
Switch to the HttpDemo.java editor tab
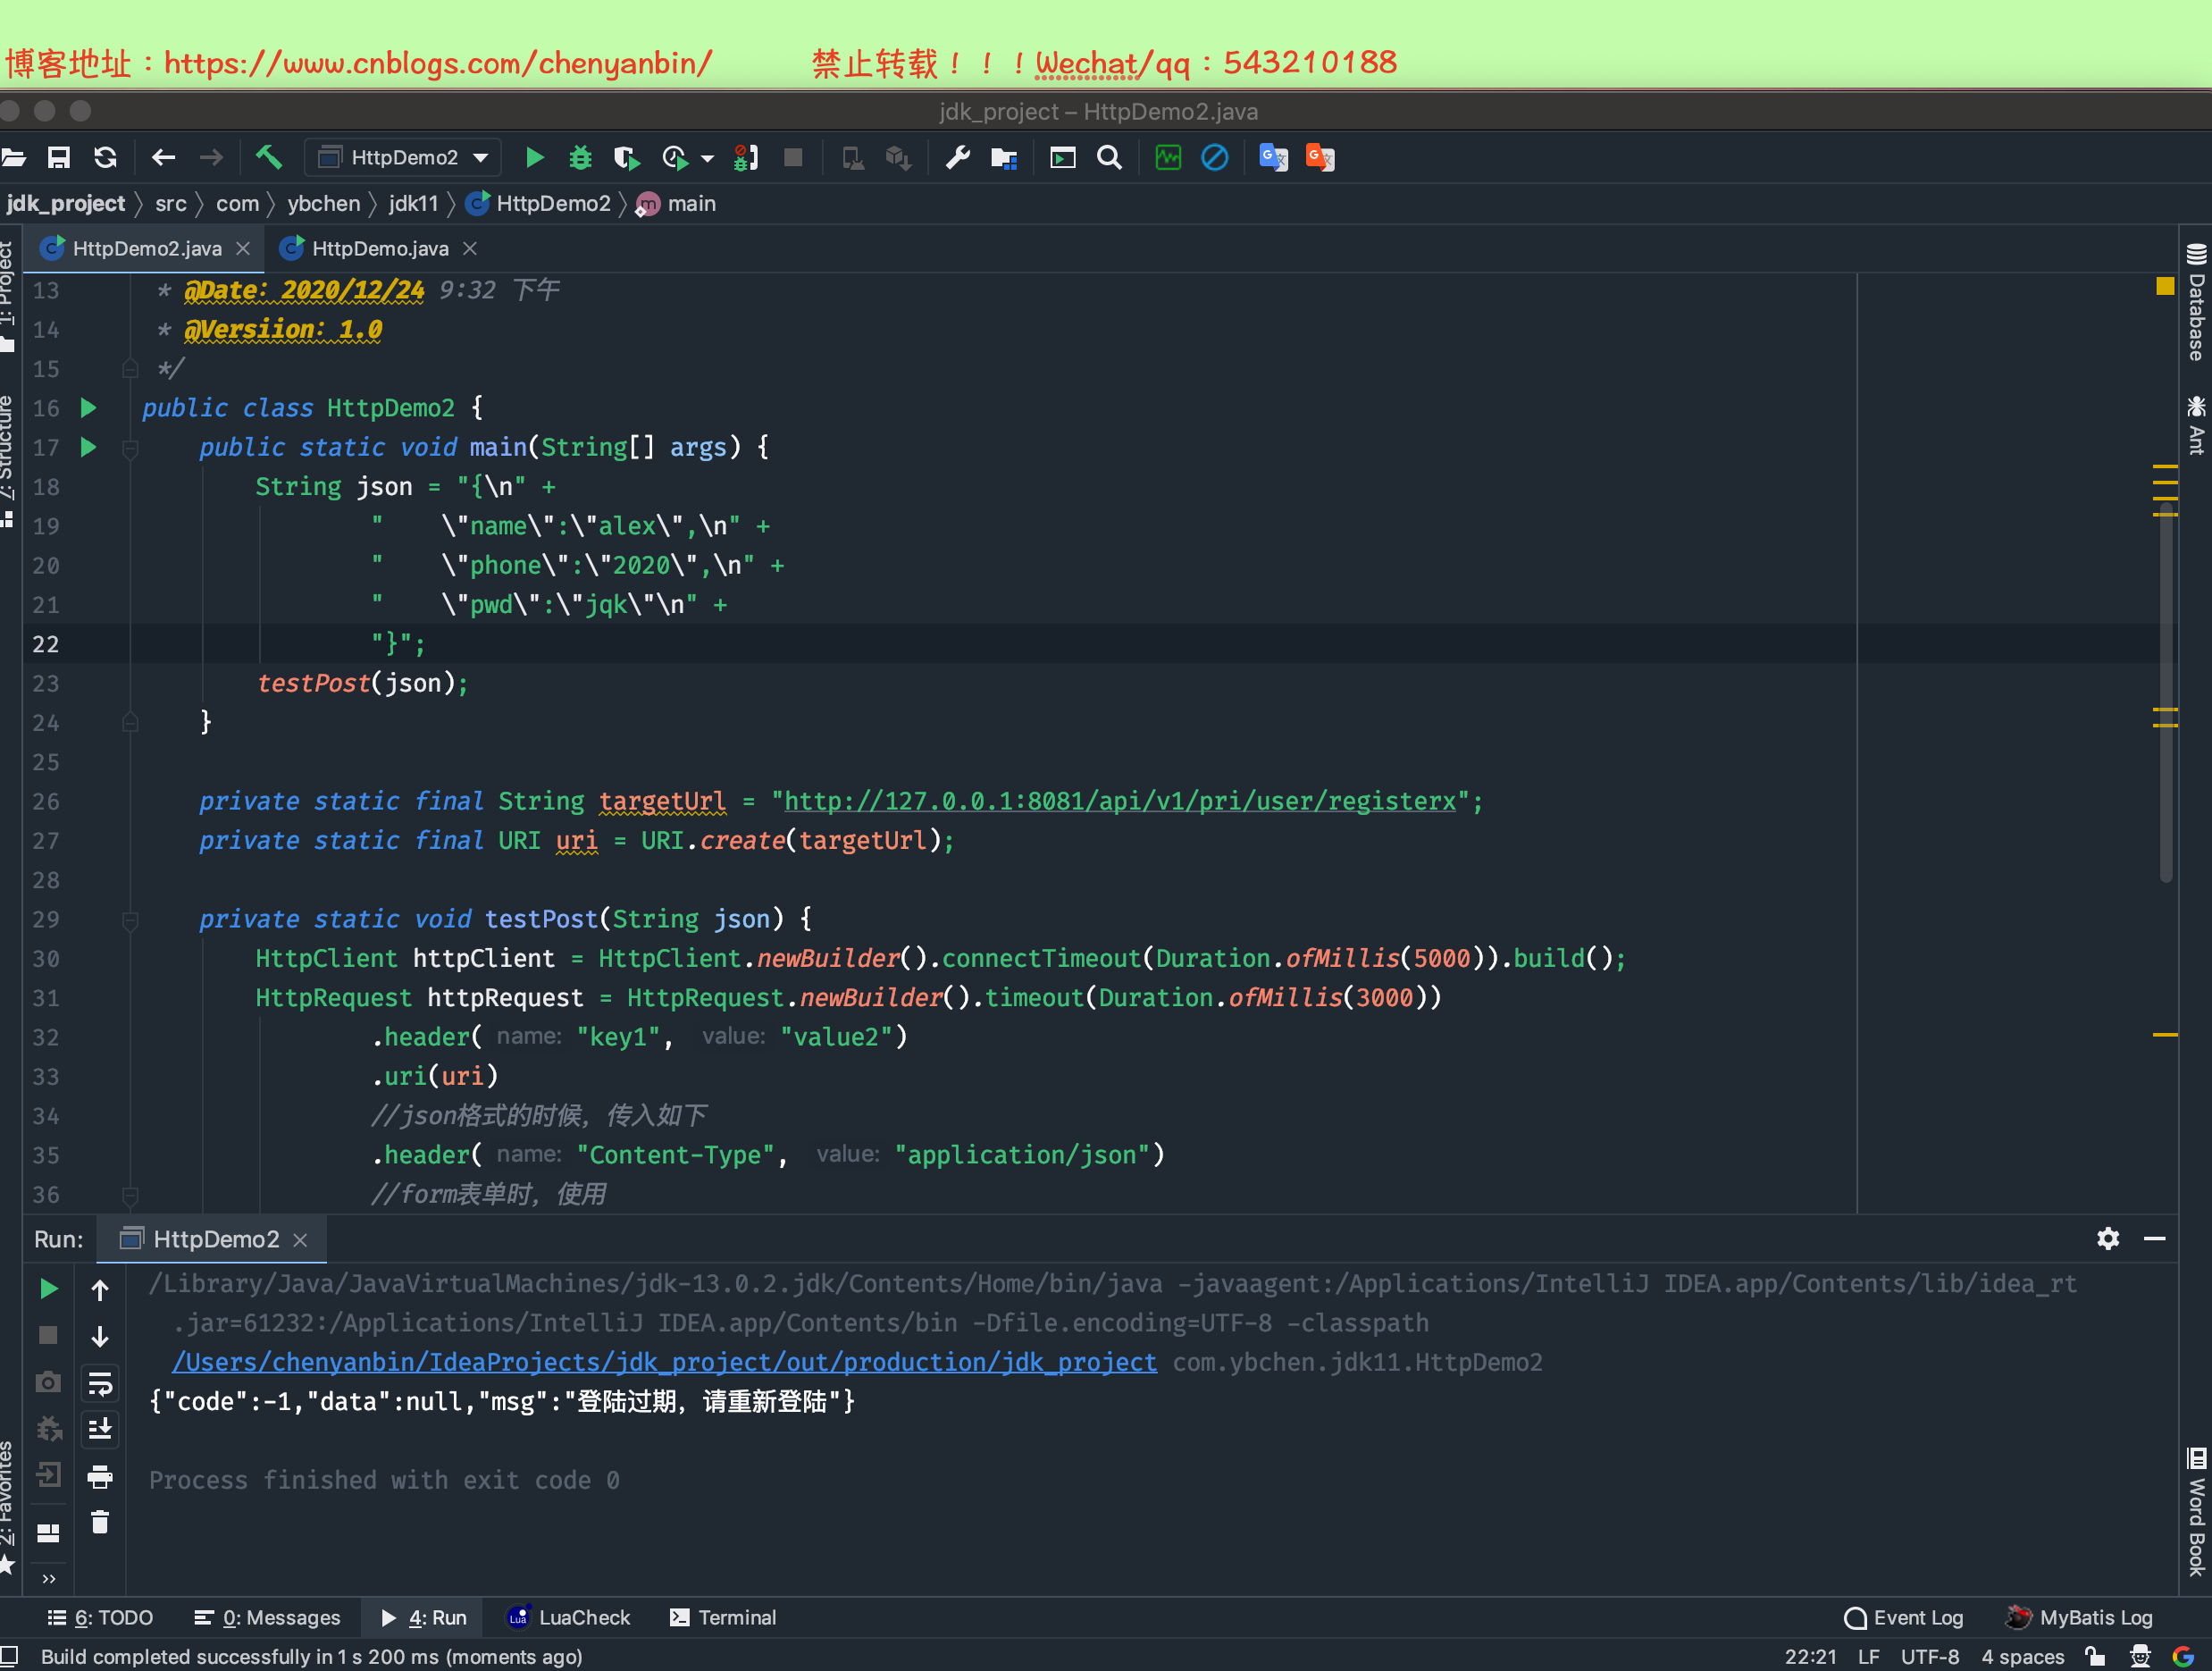point(379,248)
